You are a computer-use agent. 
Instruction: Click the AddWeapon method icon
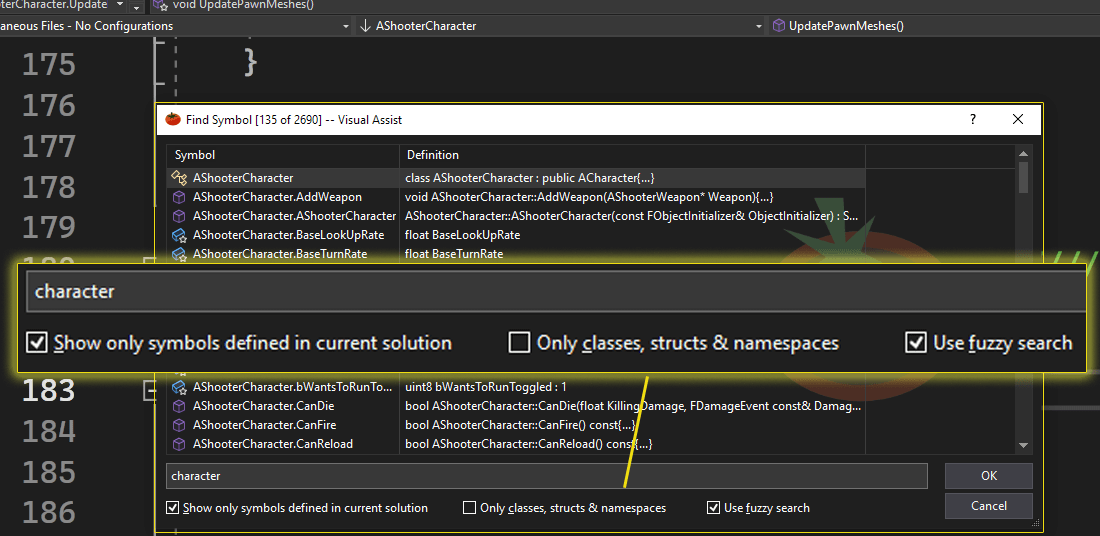pos(180,197)
